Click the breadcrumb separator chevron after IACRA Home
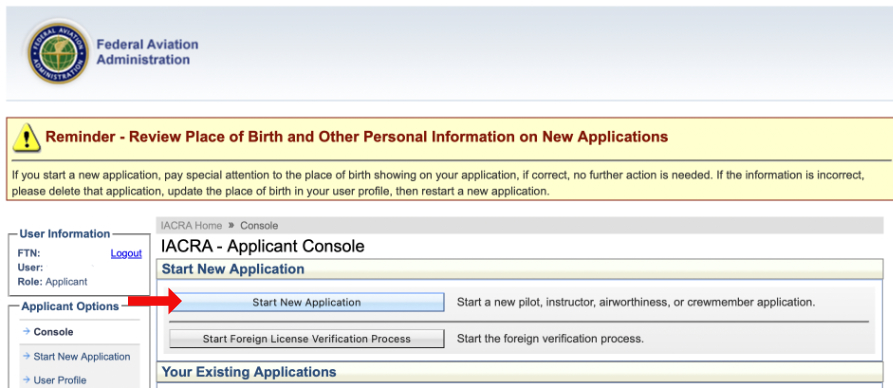This screenshot has height=388, width=893. click(x=231, y=226)
